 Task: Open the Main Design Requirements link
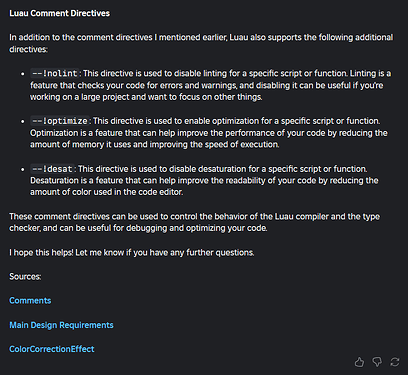pos(61,325)
